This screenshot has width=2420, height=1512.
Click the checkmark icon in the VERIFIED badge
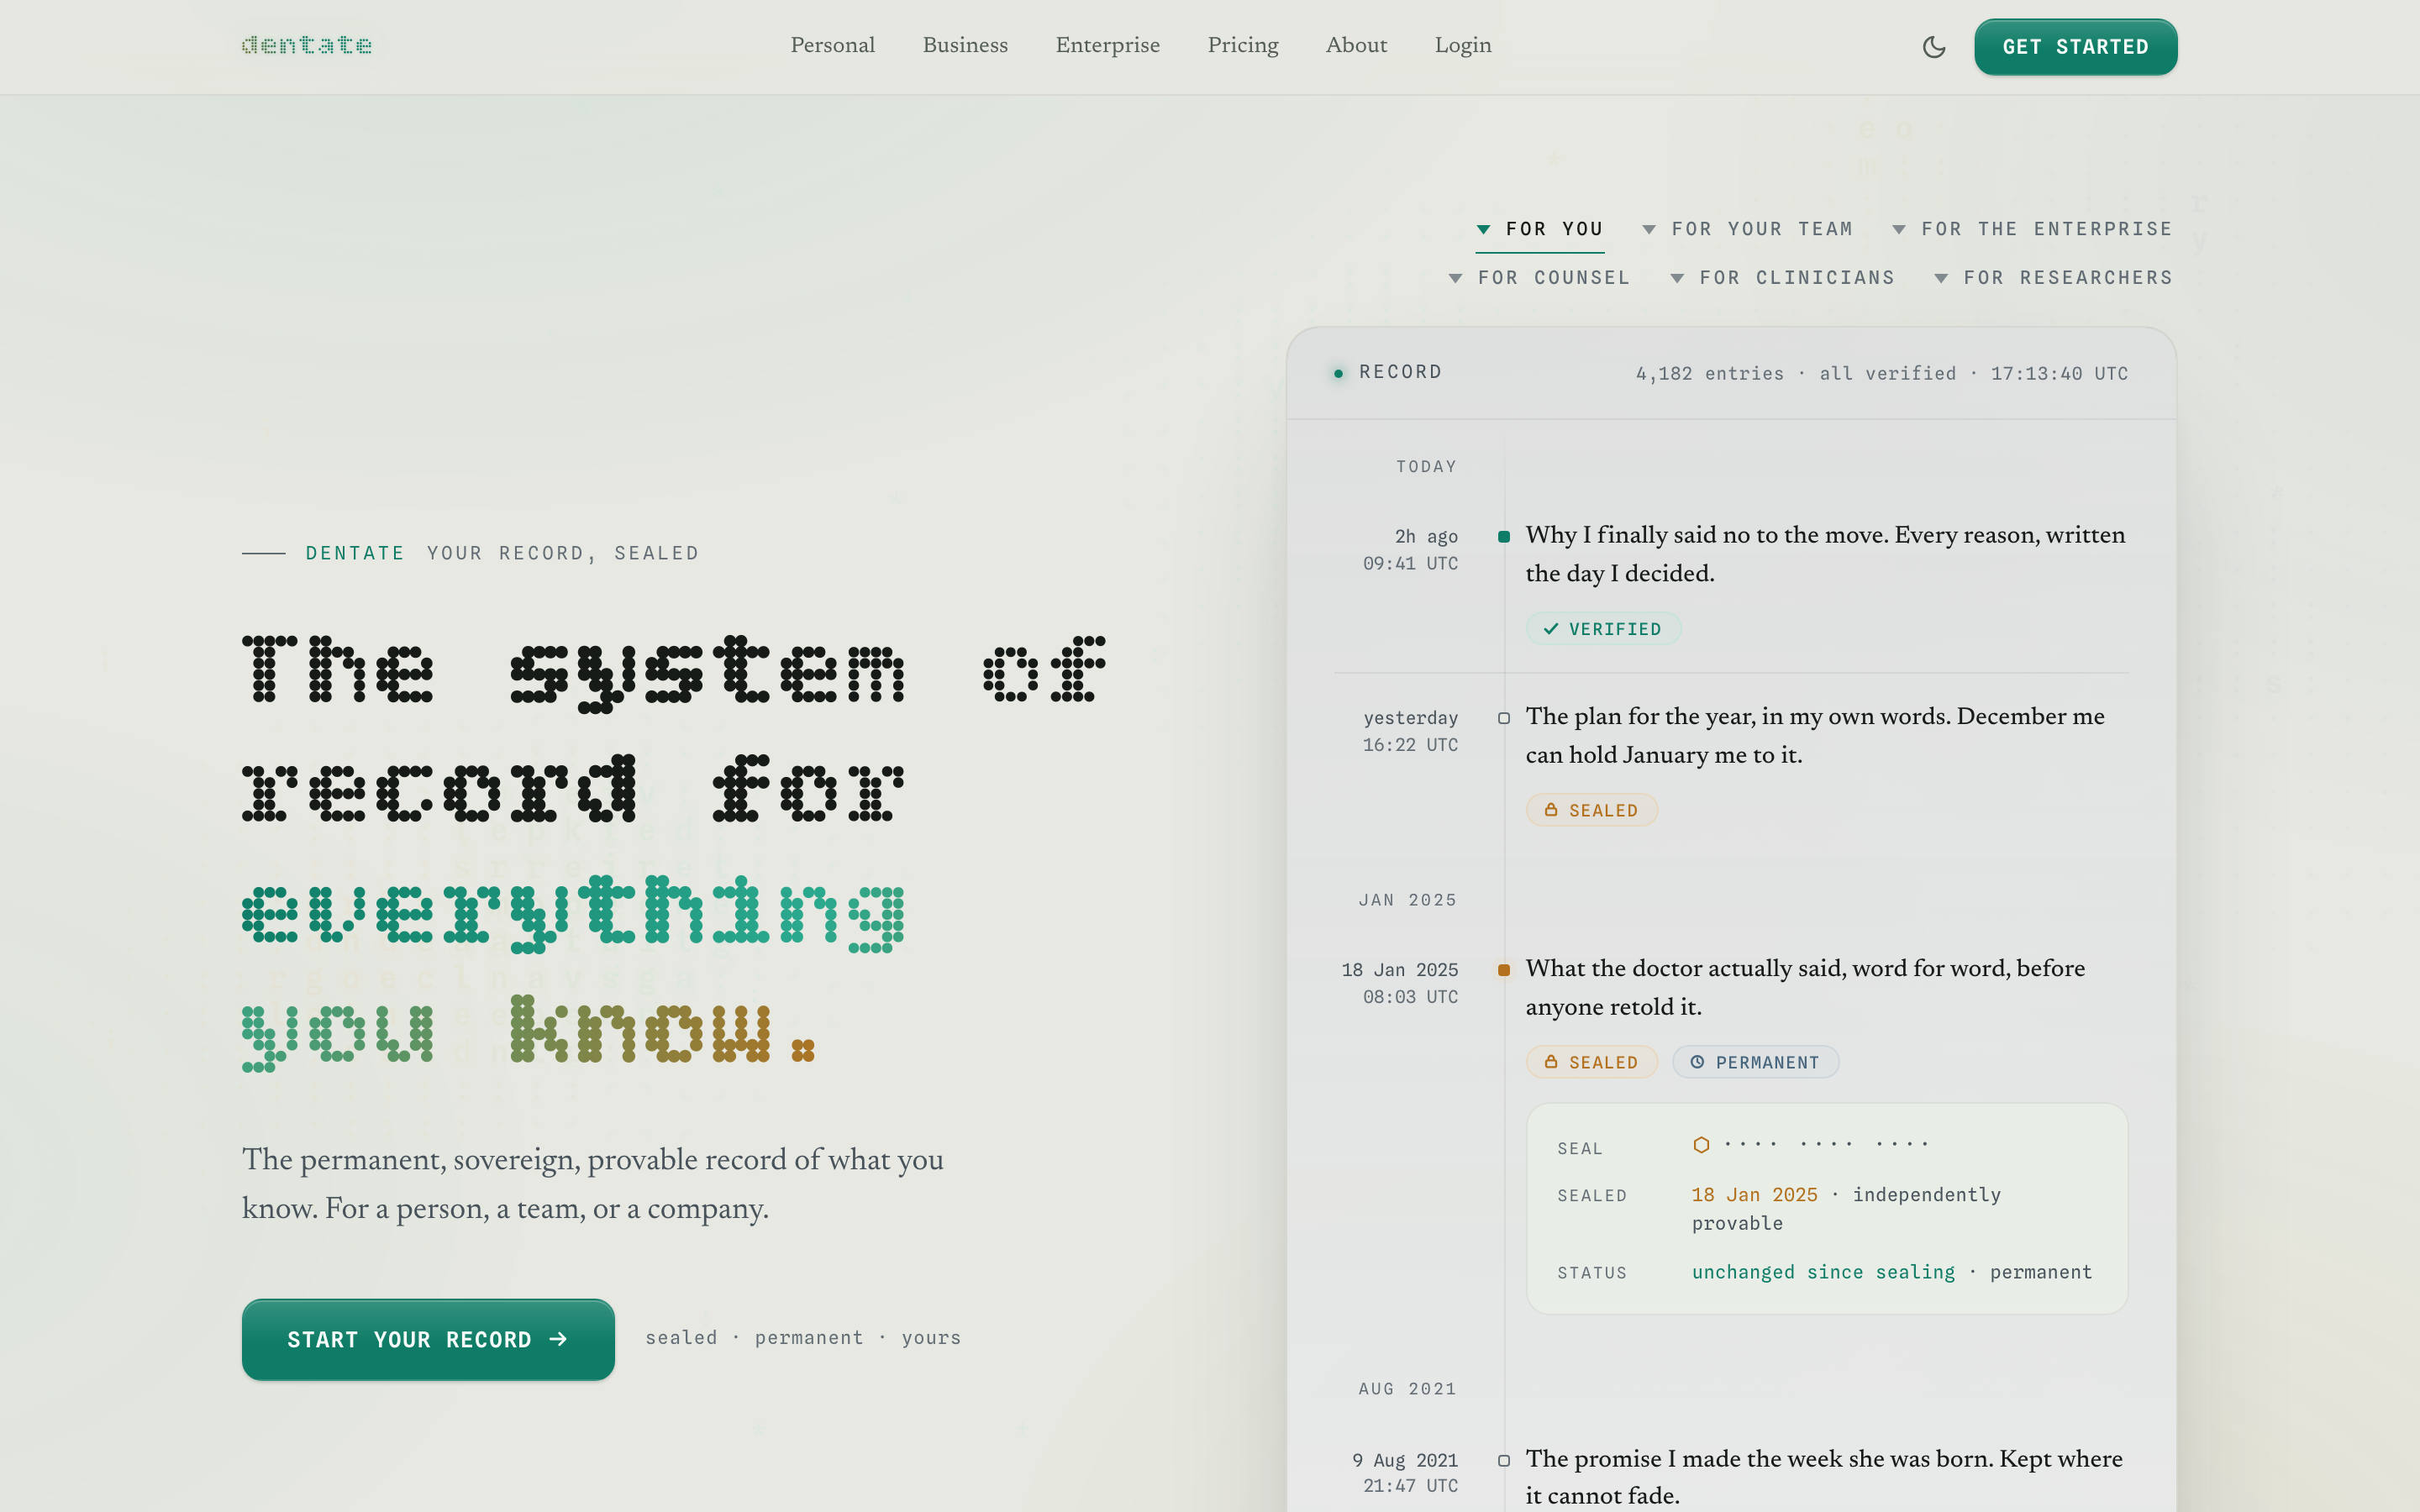pyautogui.click(x=1551, y=629)
